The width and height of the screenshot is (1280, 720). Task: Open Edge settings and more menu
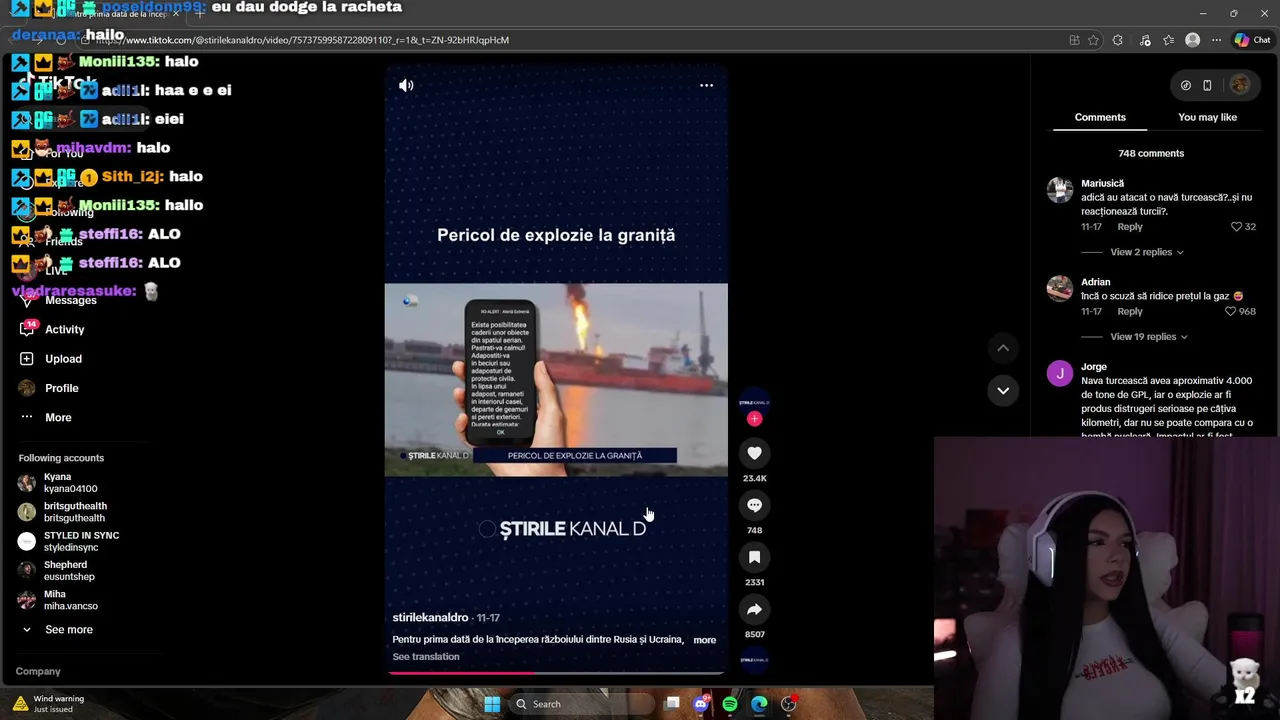click(1216, 40)
